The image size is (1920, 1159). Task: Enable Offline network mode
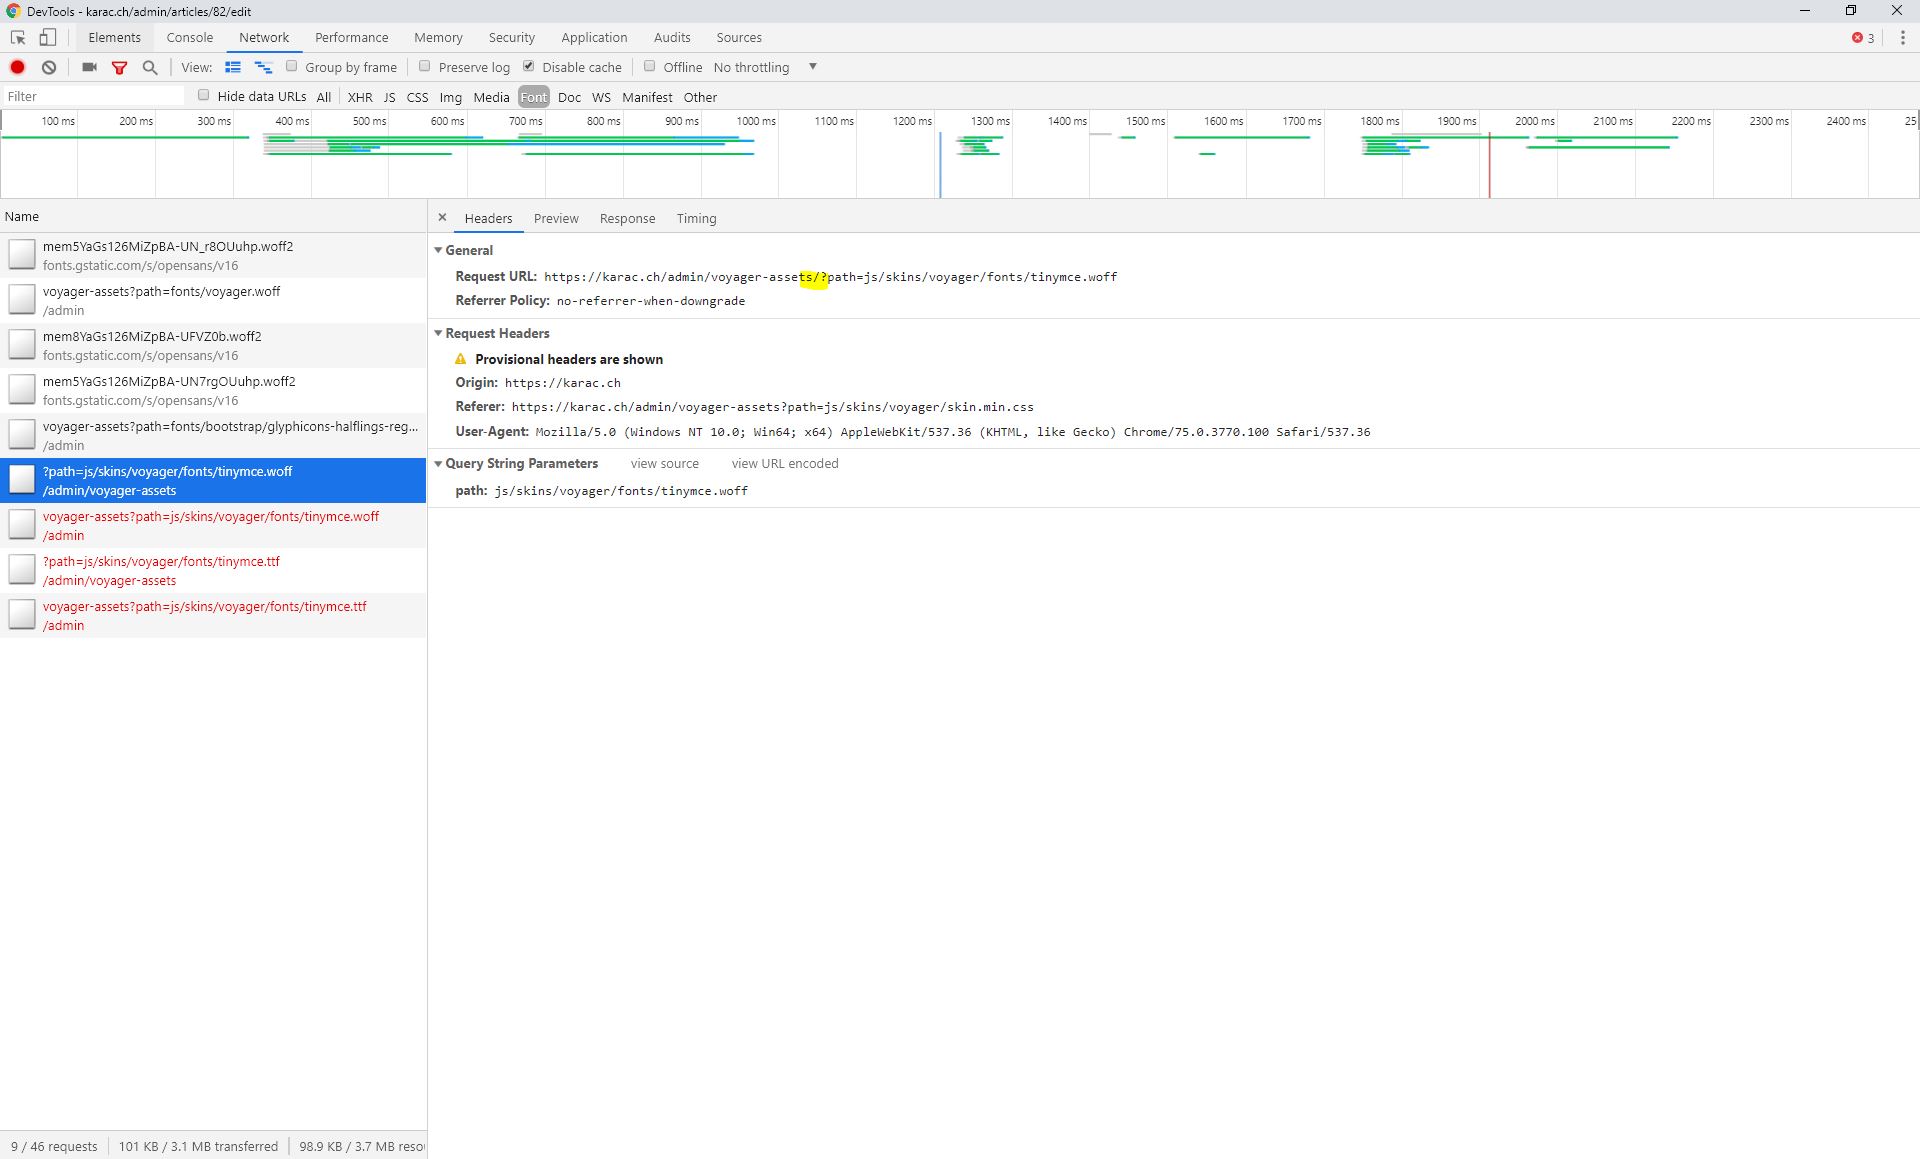tap(650, 66)
